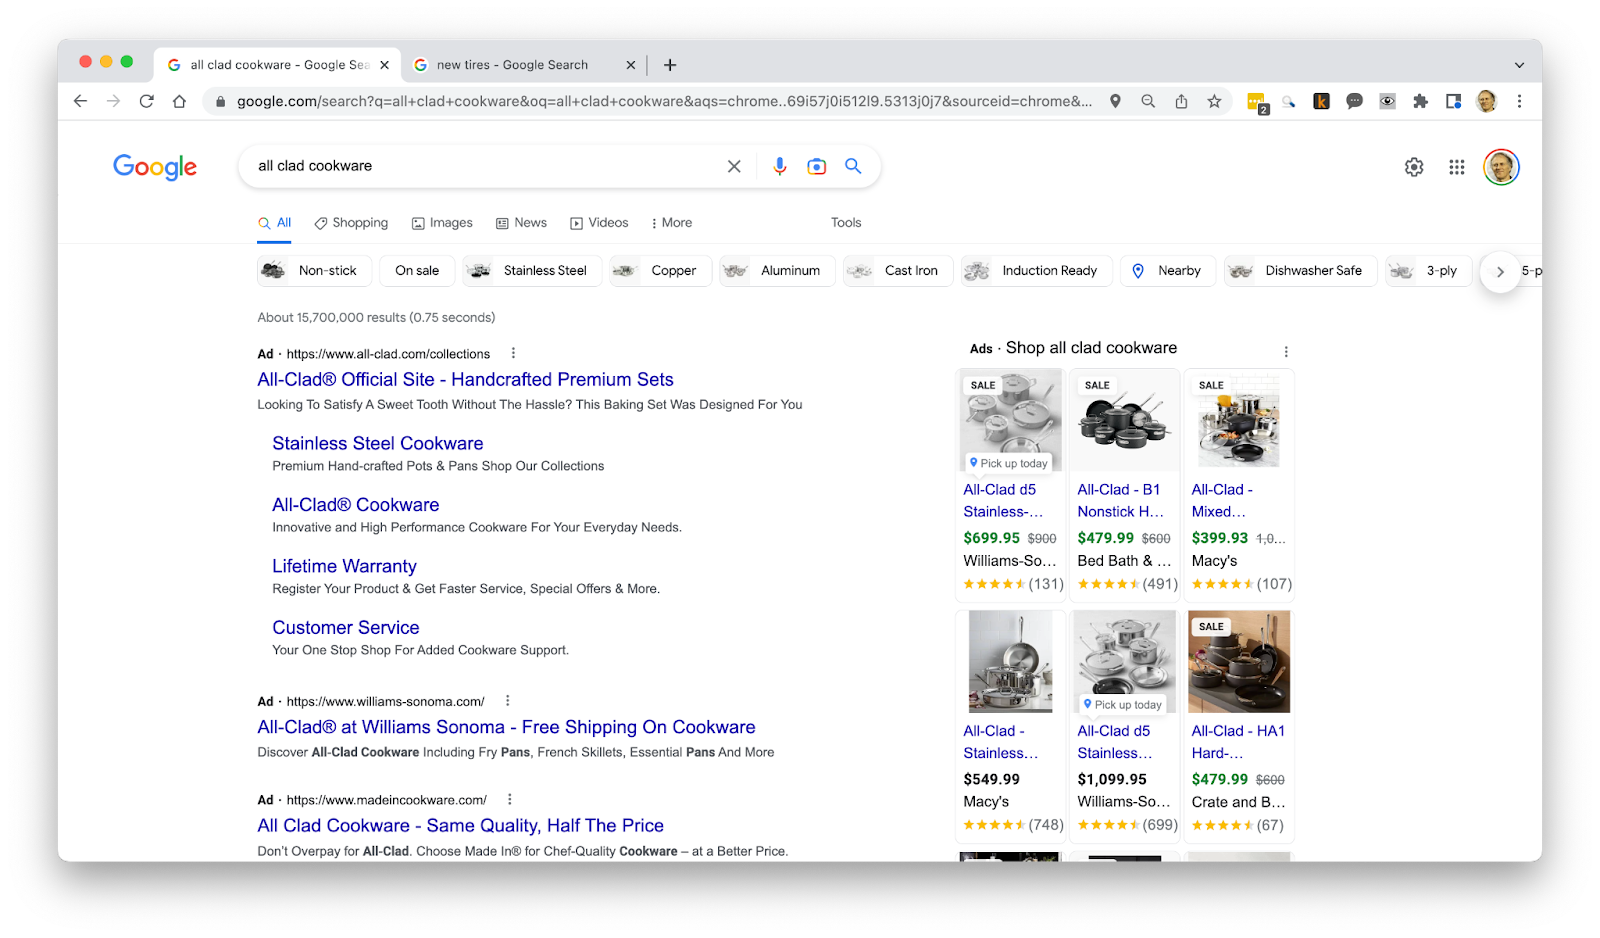The image size is (1600, 938).
Task: Clear the search box text
Action: point(734,166)
